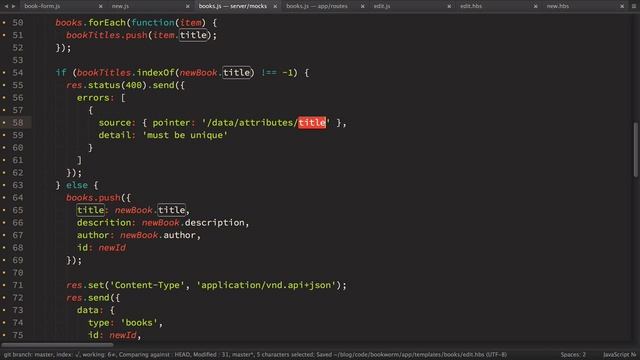Image resolution: width=640 pixels, height=360 pixels.
Task: Click the vertical scrollbar thumb
Action: click(x=636, y=149)
